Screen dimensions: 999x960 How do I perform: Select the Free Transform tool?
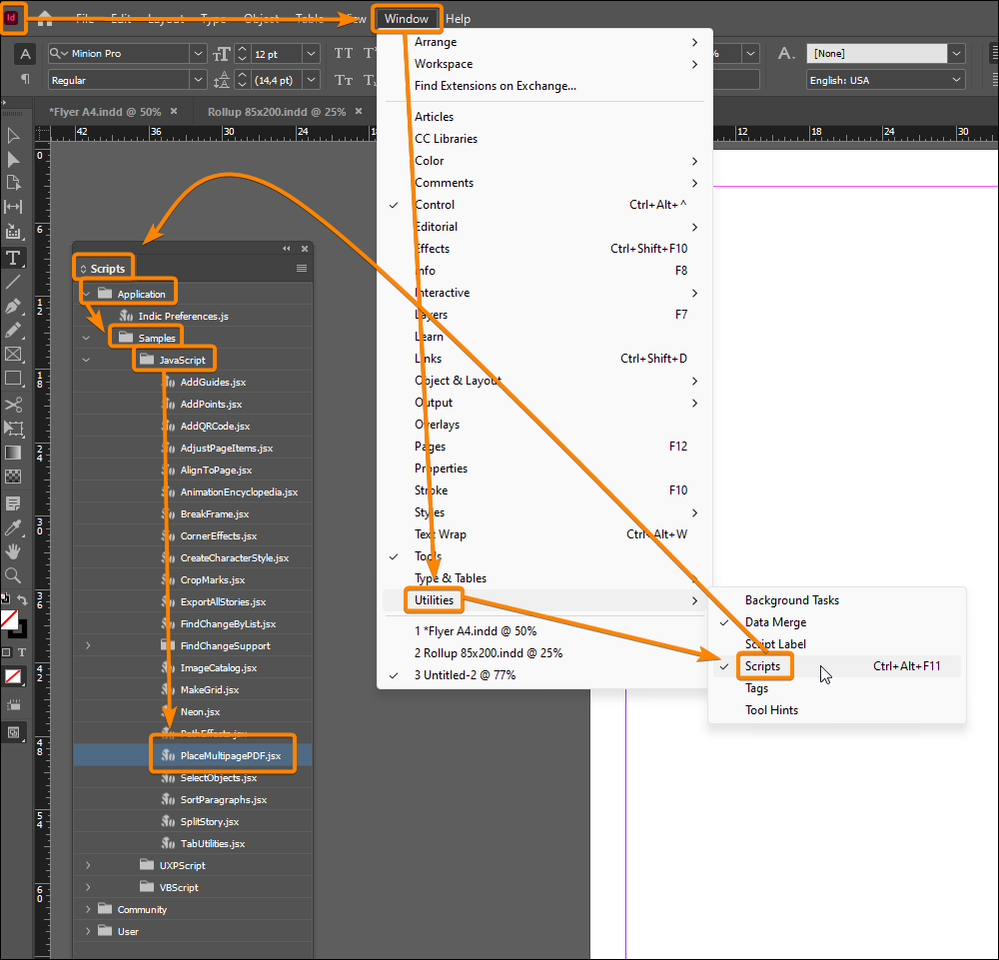coord(13,428)
